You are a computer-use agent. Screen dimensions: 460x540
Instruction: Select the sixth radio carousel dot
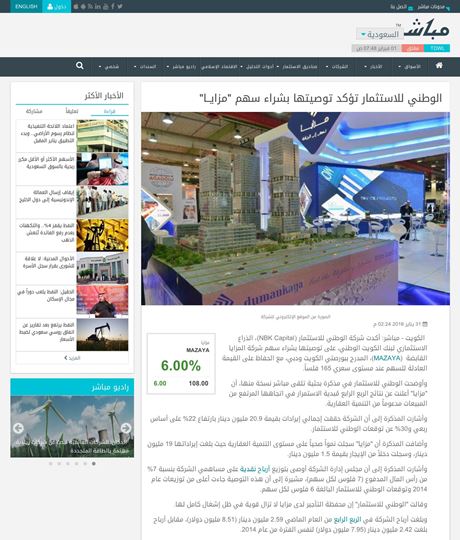click(94, 464)
